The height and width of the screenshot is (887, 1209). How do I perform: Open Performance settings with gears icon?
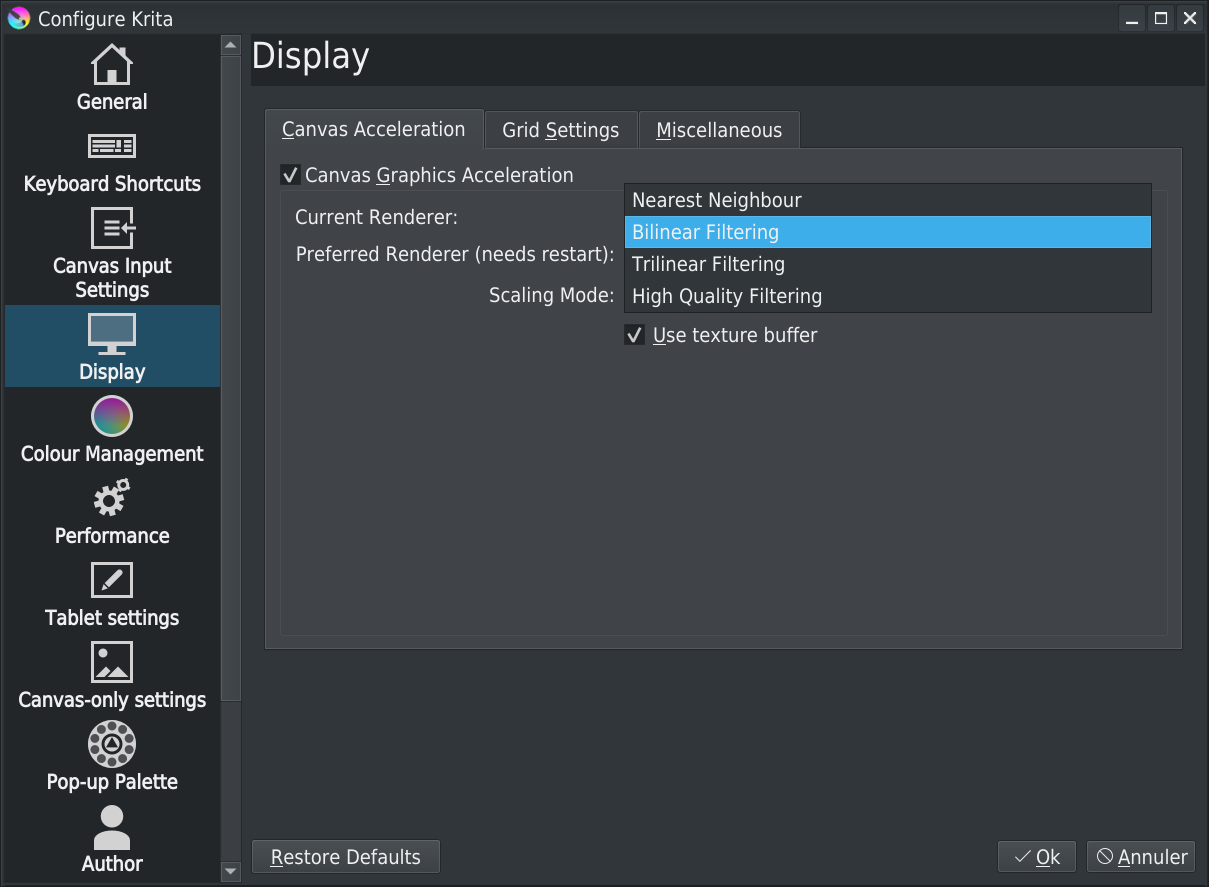tap(112, 512)
